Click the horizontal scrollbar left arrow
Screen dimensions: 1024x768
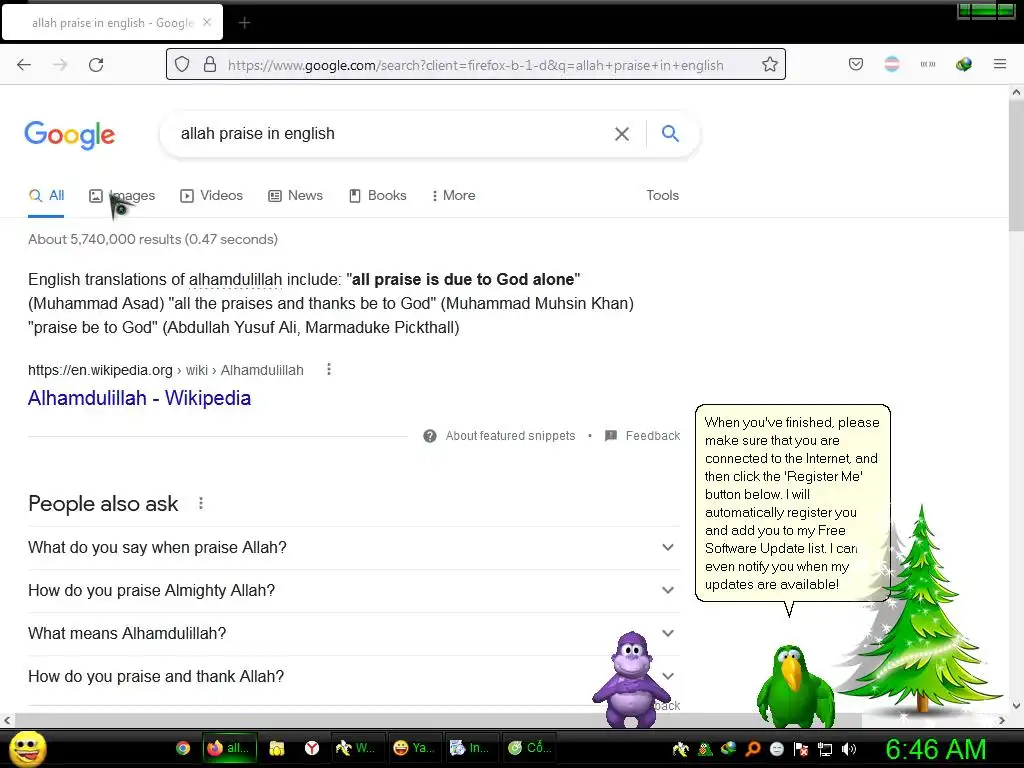[x=7, y=720]
